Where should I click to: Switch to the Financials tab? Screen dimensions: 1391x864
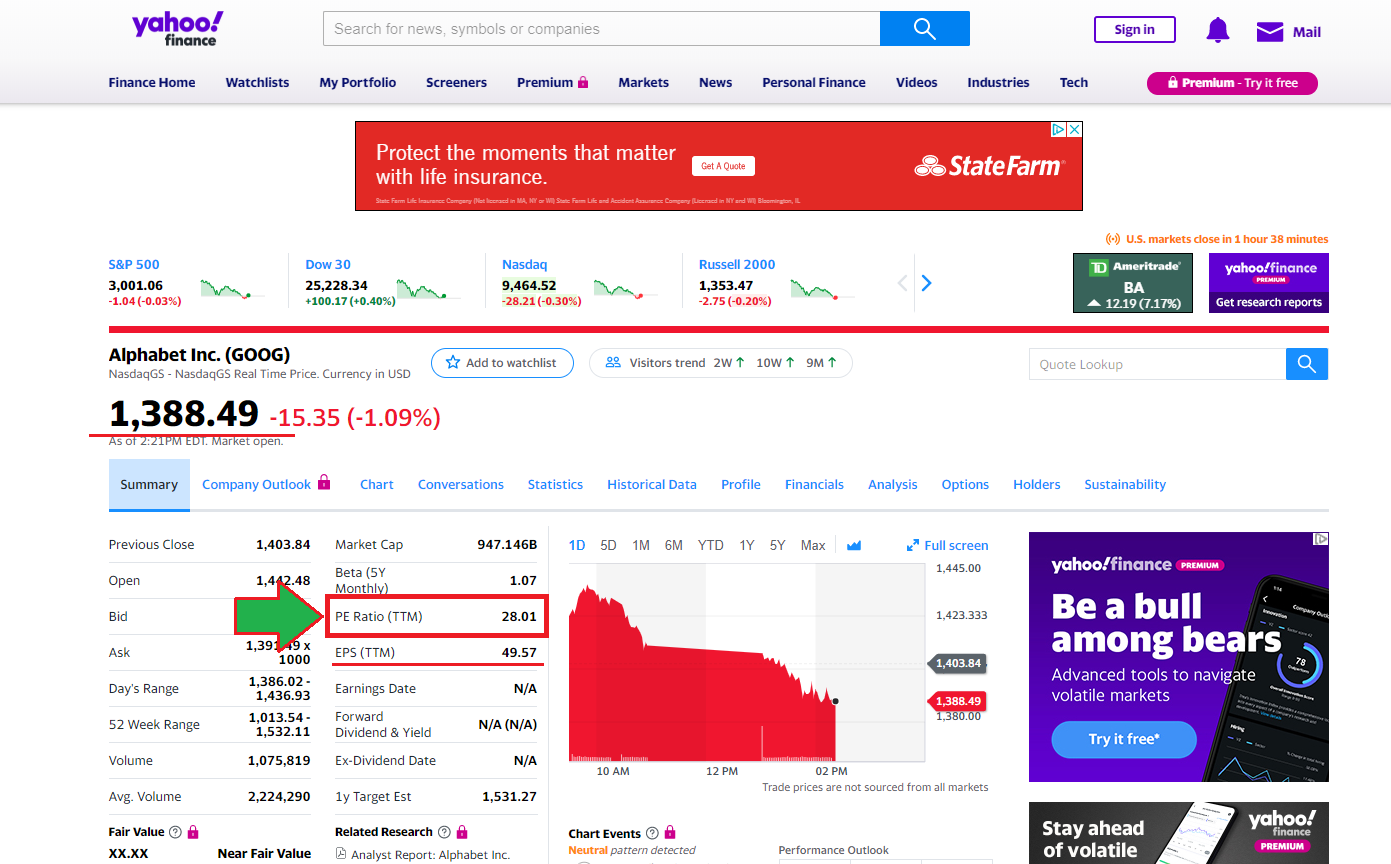coord(814,484)
